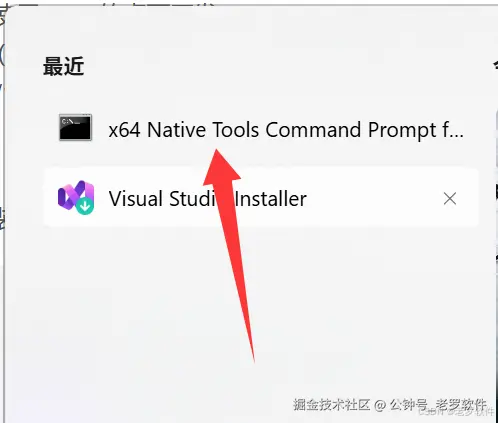Click the 公钟号_老罗软件 watermark text

(x=438, y=405)
